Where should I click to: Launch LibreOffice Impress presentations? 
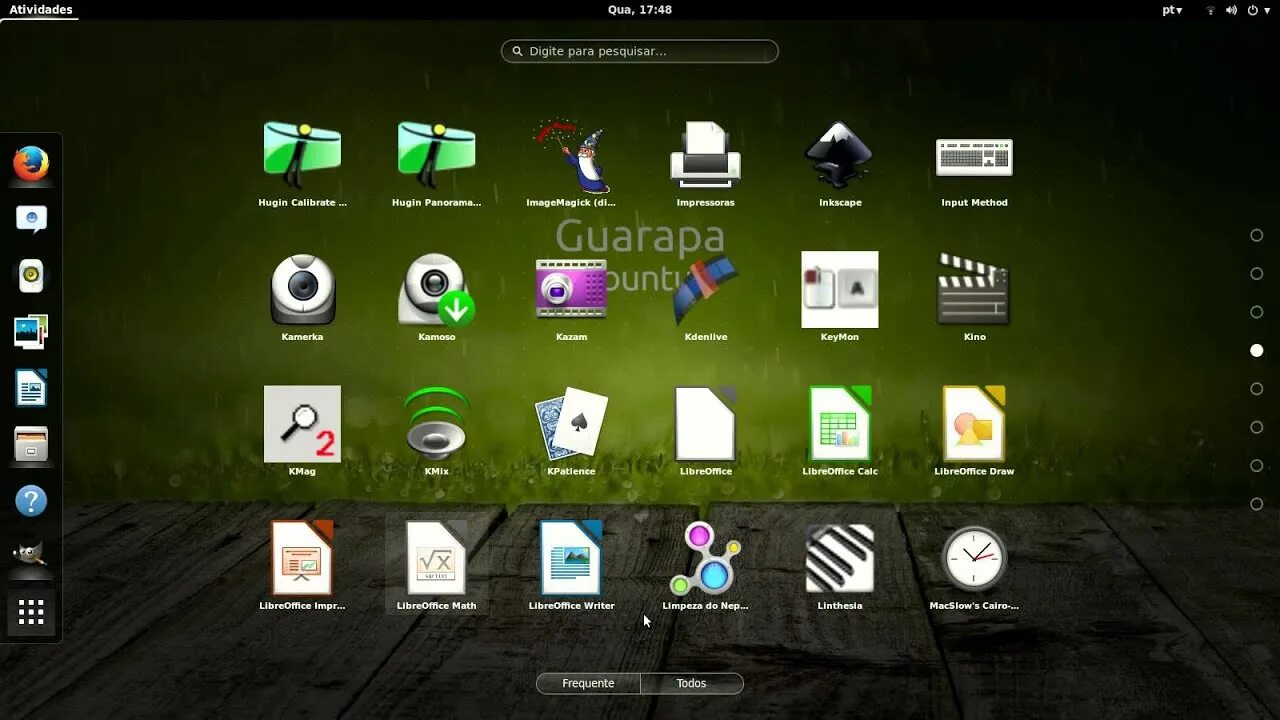point(302,567)
